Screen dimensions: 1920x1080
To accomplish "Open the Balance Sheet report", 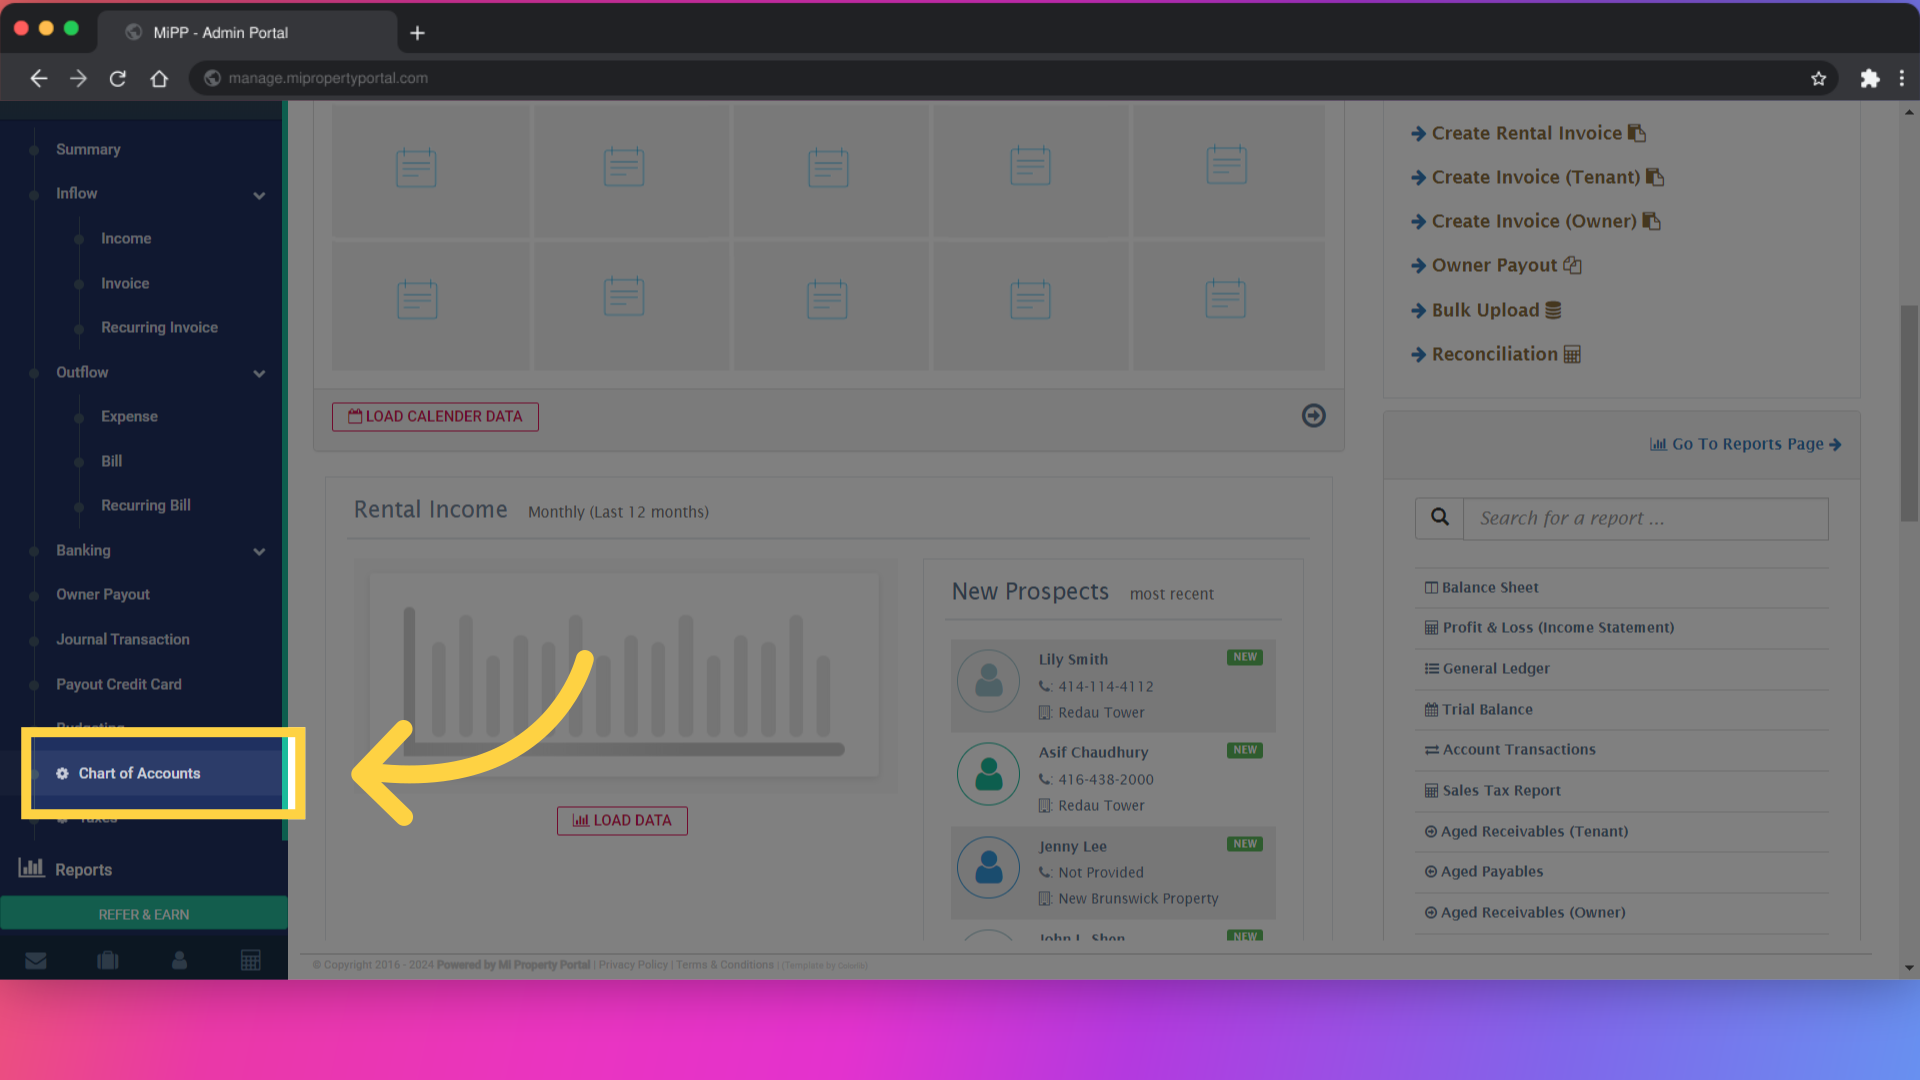I will 1489,587.
